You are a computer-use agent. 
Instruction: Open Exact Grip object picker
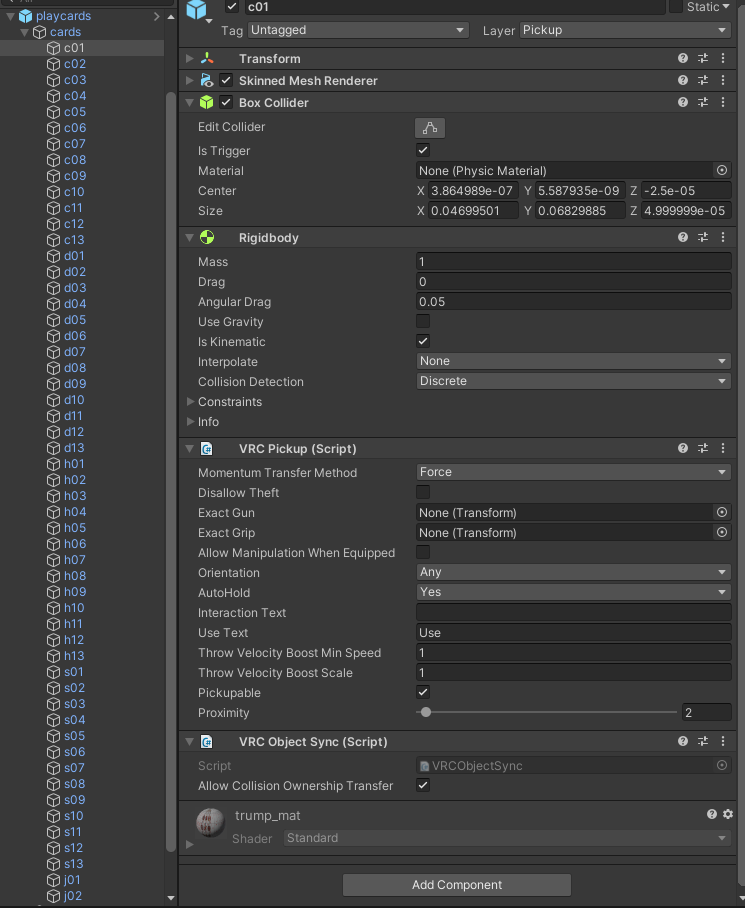pyautogui.click(x=722, y=532)
